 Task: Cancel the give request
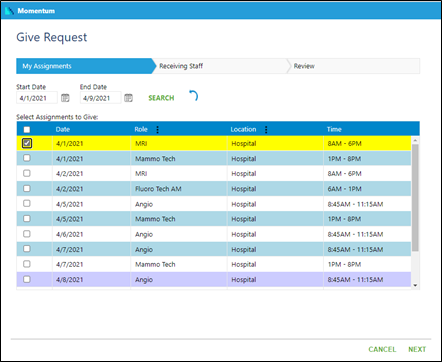pyautogui.click(x=382, y=349)
